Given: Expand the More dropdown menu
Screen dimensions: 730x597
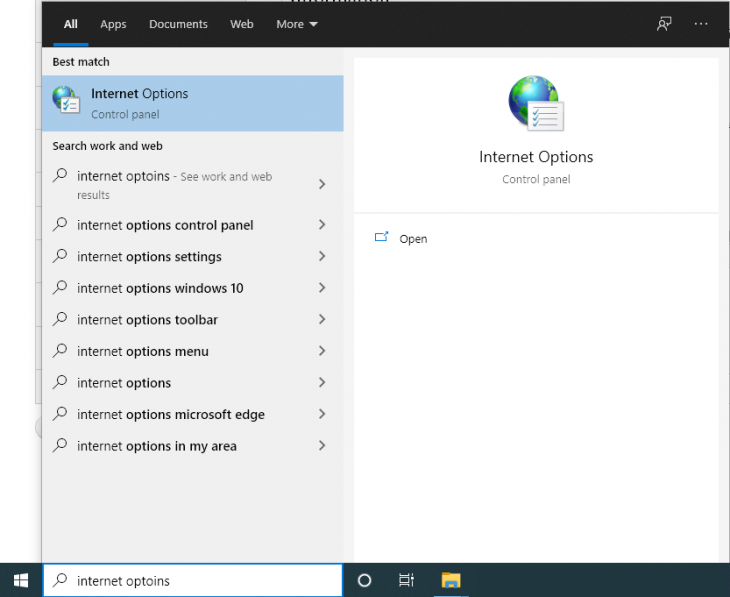Looking at the screenshot, I should pos(297,24).
